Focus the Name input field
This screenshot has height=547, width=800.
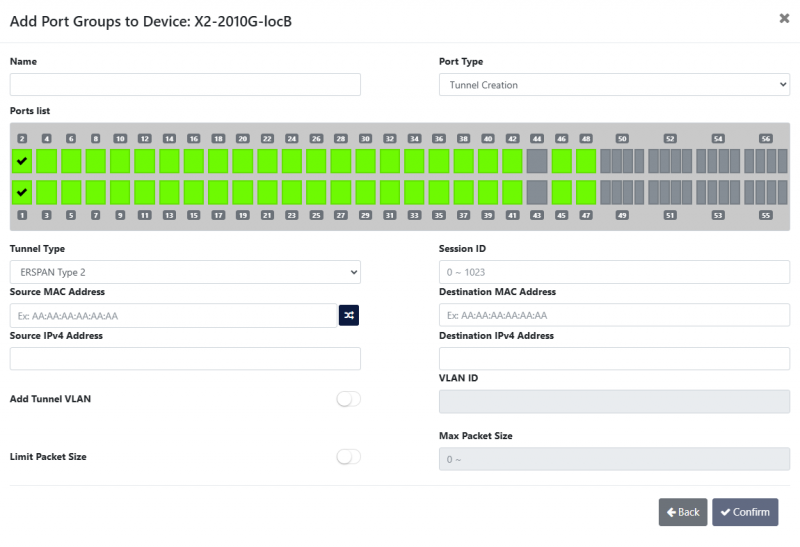pyautogui.click(x=185, y=85)
